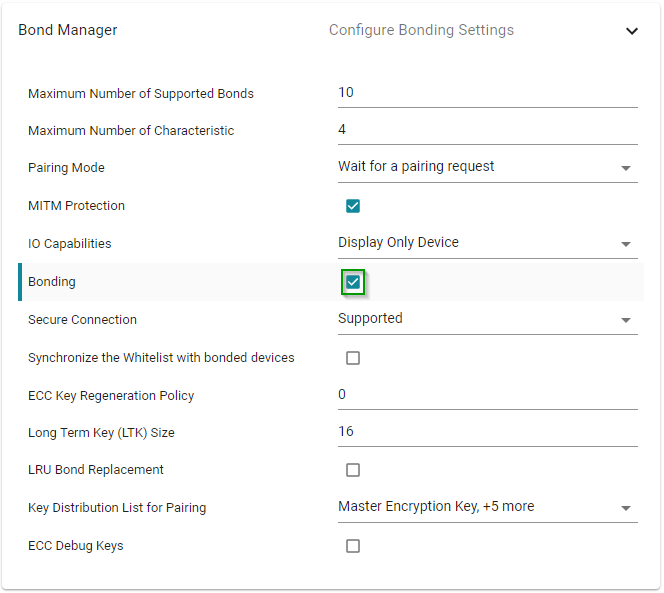The height and width of the screenshot is (593, 664).
Task: Click the Secure Connection dropdown arrow
Action: click(x=626, y=320)
